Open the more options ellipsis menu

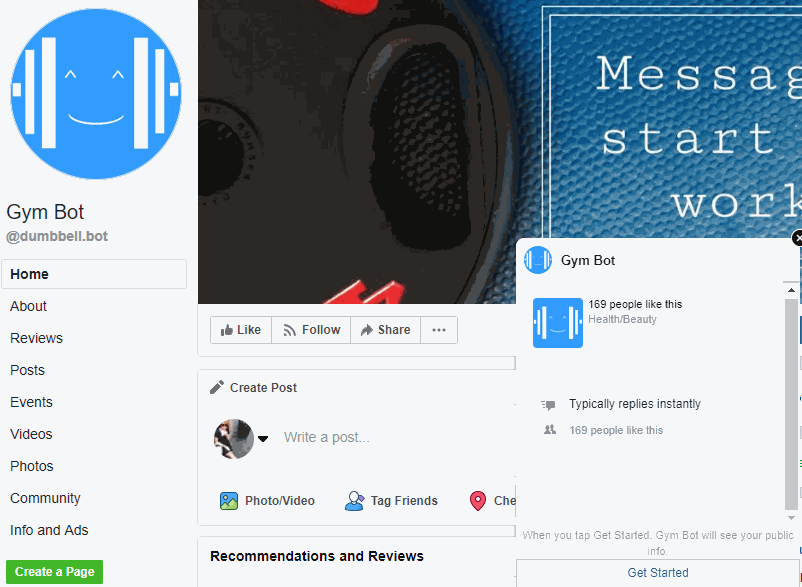point(438,329)
